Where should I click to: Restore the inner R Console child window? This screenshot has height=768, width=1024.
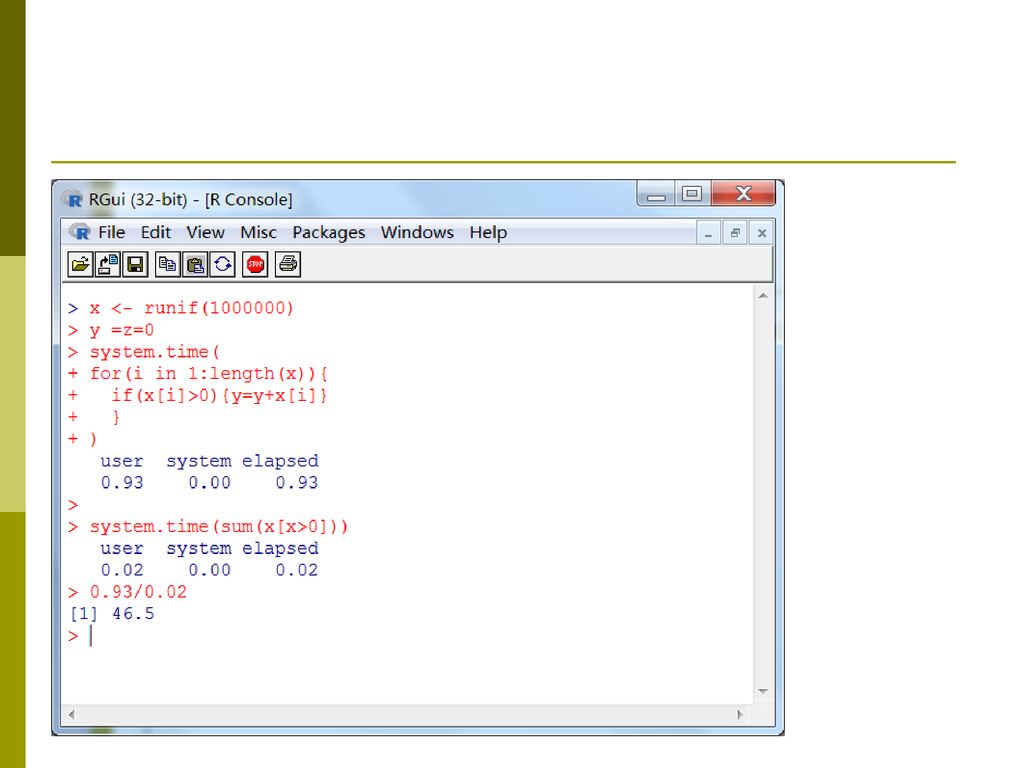tap(735, 233)
